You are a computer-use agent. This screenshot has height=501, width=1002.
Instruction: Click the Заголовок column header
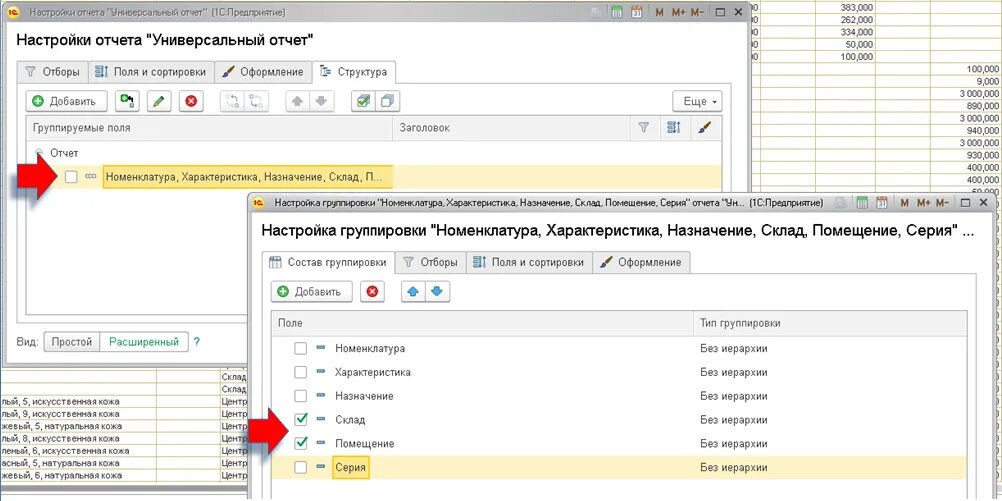(511, 128)
